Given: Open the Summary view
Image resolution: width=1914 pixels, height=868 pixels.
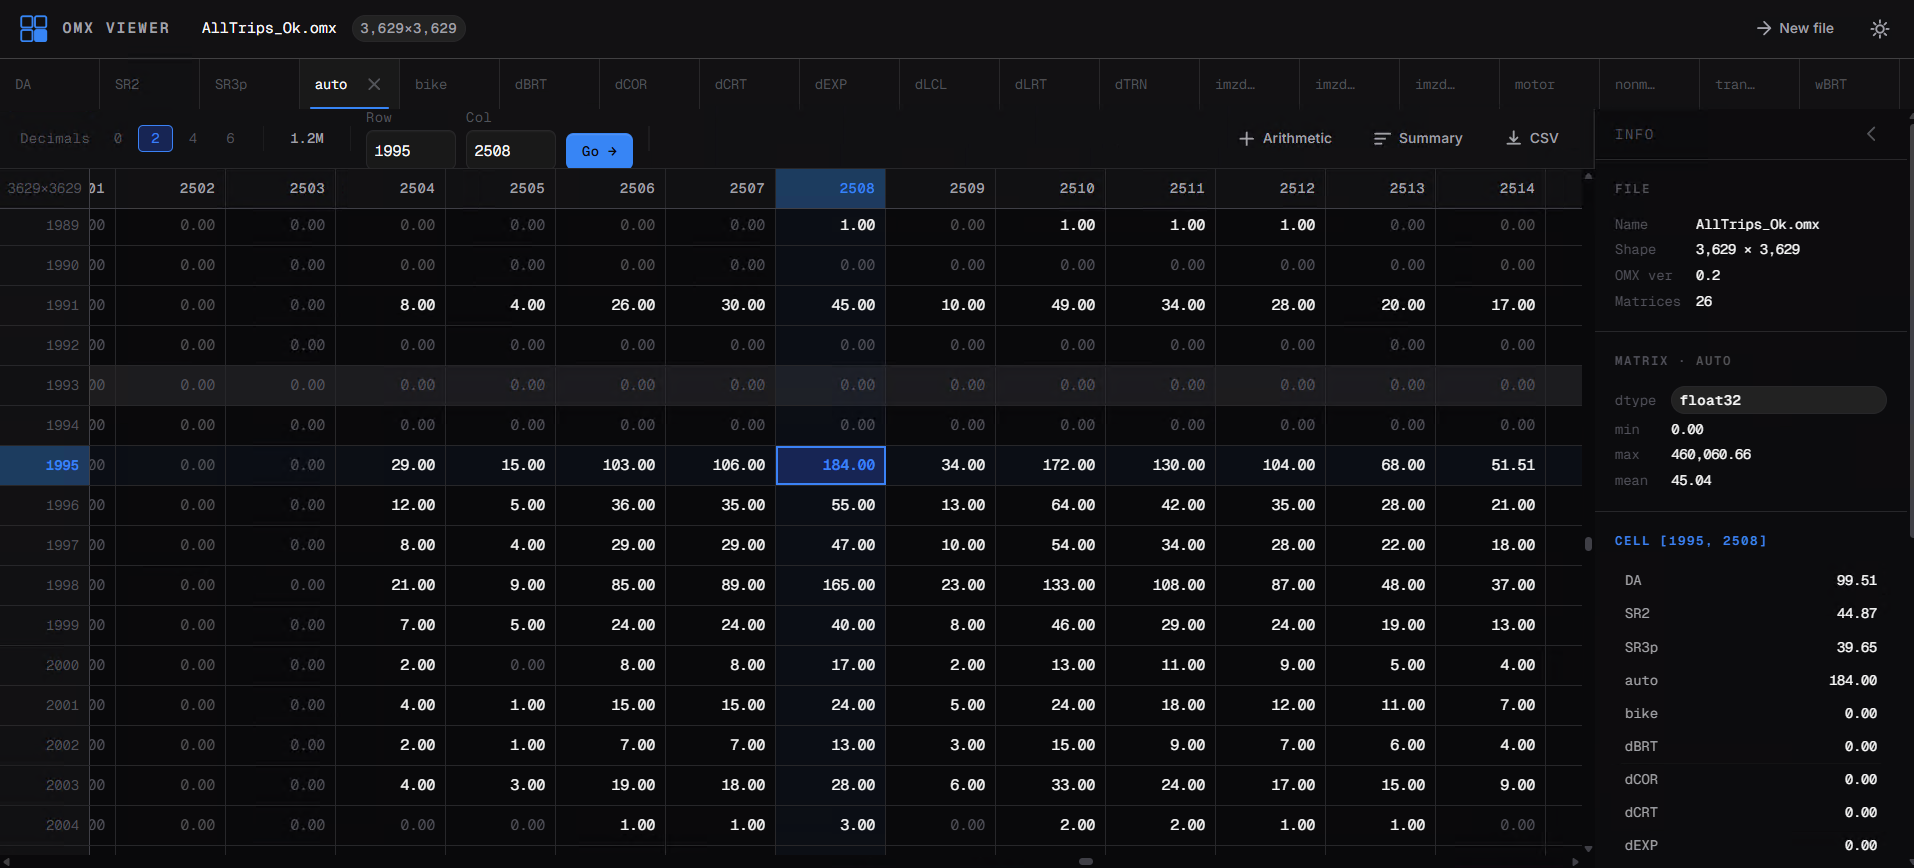Looking at the screenshot, I should [x=1418, y=138].
